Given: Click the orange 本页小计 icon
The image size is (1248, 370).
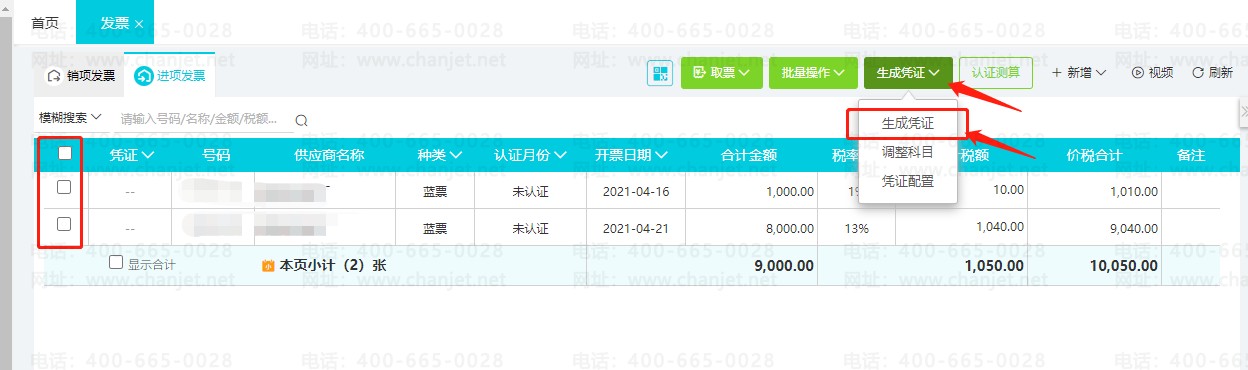Looking at the screenshot, I should click(268, 266).
